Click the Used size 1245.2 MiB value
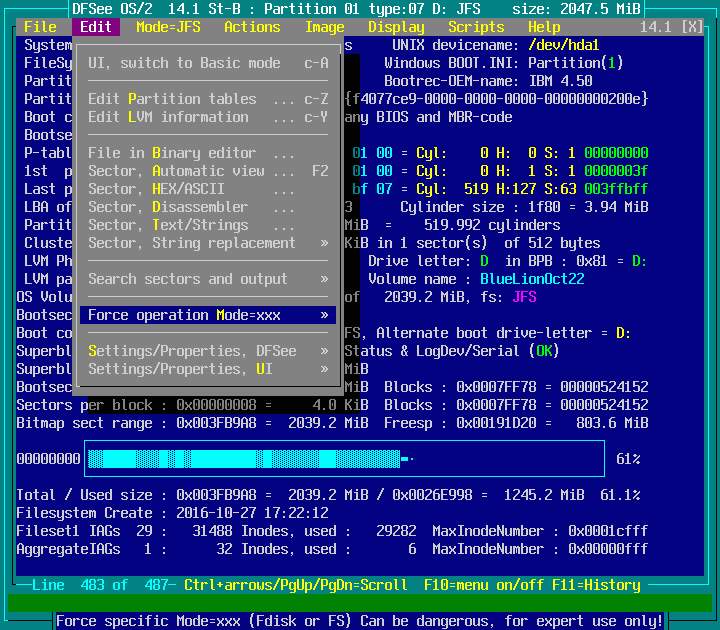 coord(544,495)
